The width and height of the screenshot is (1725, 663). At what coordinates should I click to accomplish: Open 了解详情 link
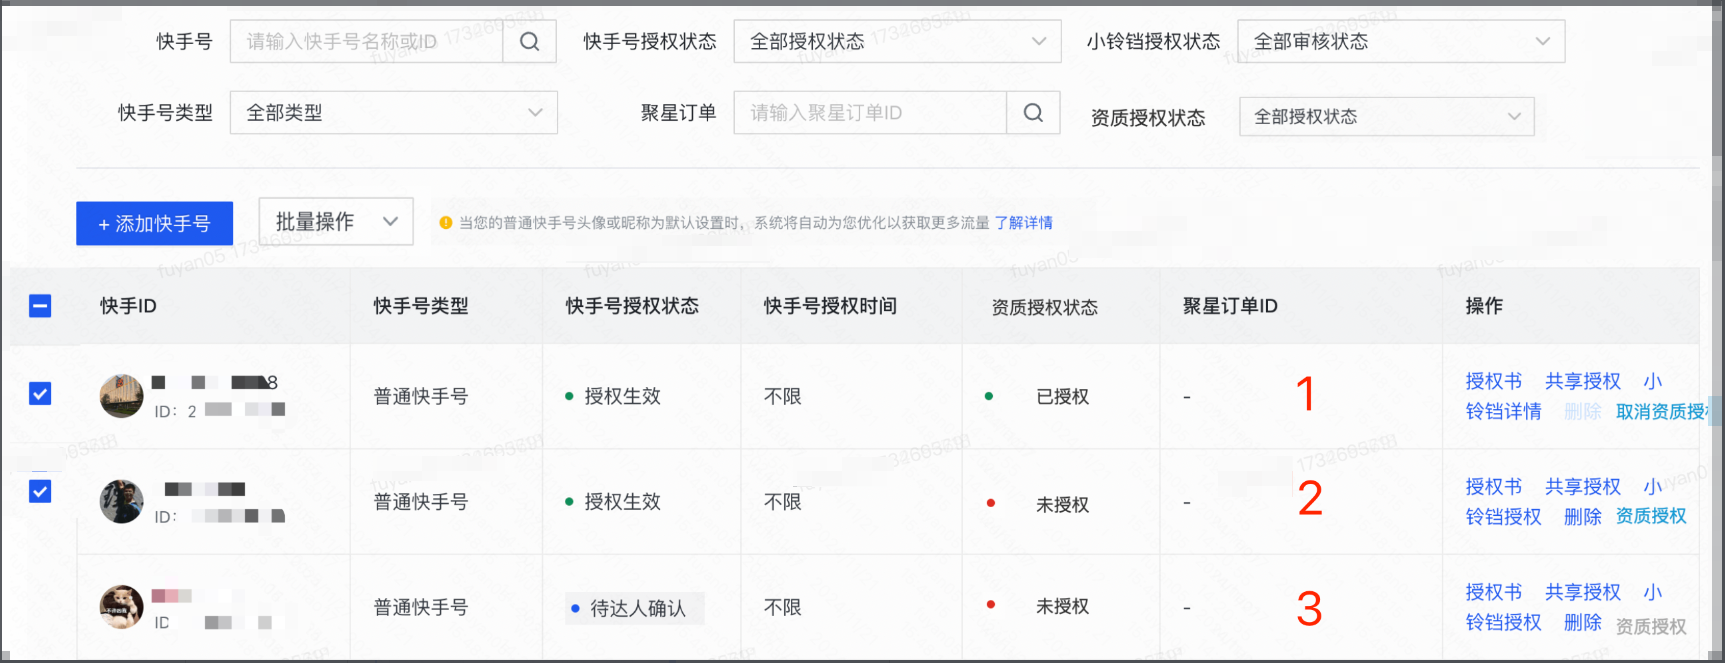click(x=1023, y=223)
